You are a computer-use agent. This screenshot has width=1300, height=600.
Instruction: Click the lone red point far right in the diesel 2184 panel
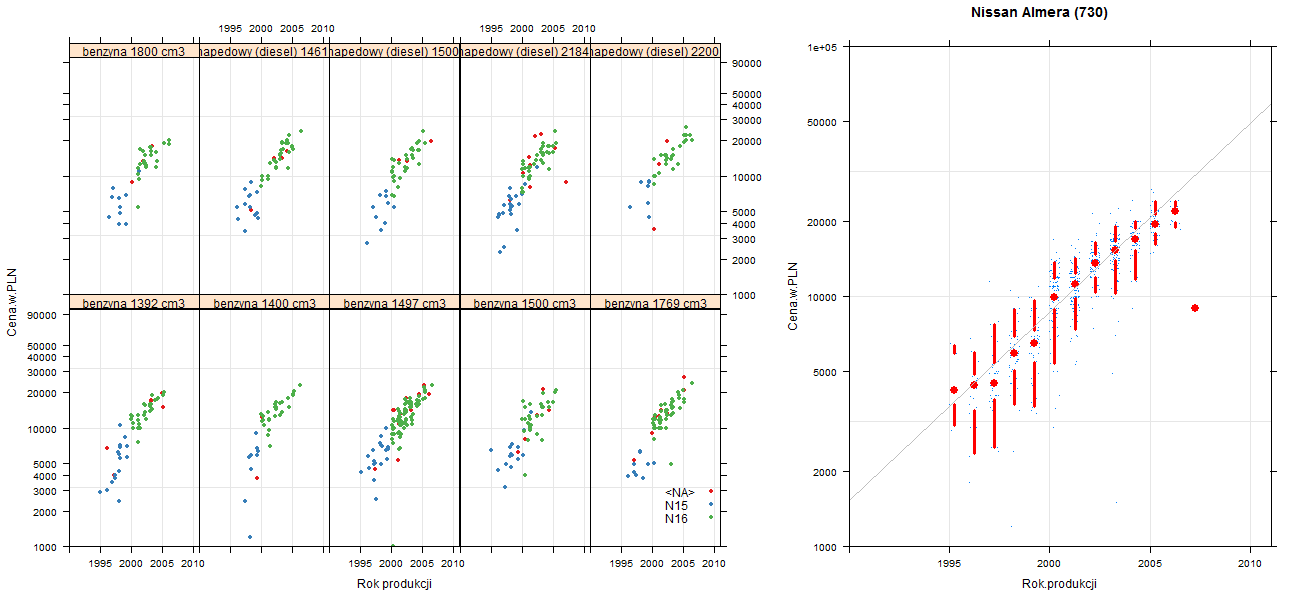coord(566,182)
